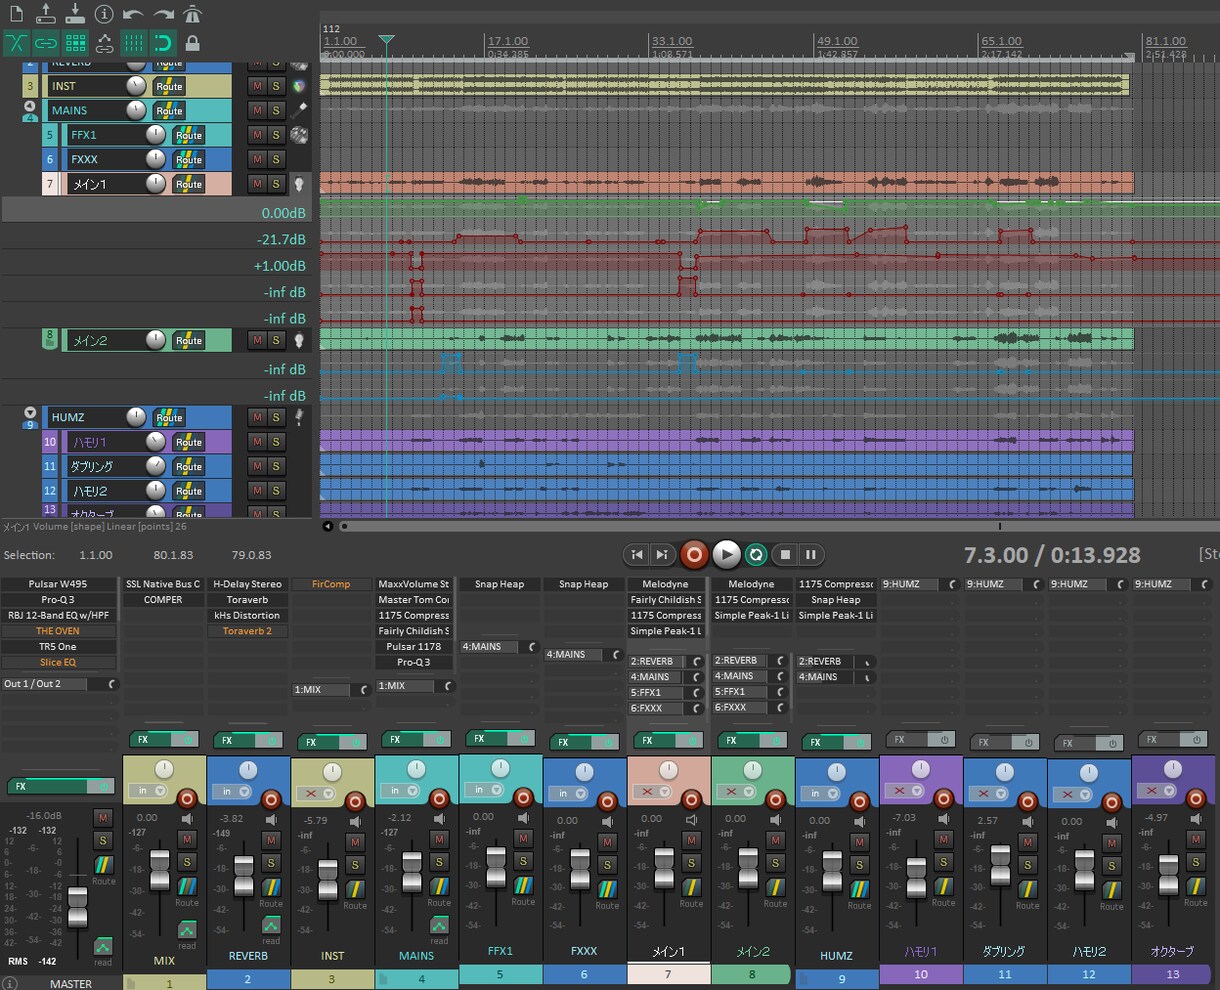
Task: Toggle the metronome
Action: tap(193, 14)
